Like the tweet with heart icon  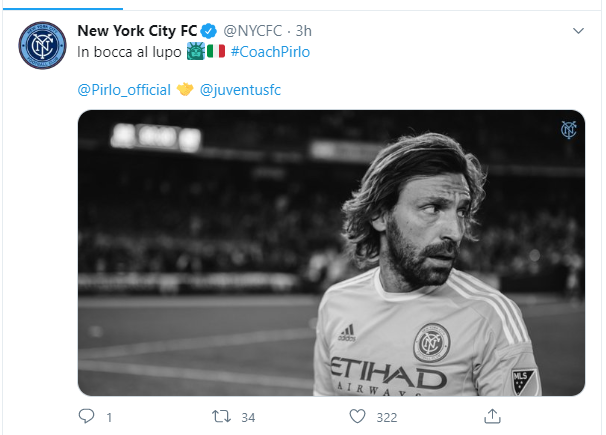[357, 416]
